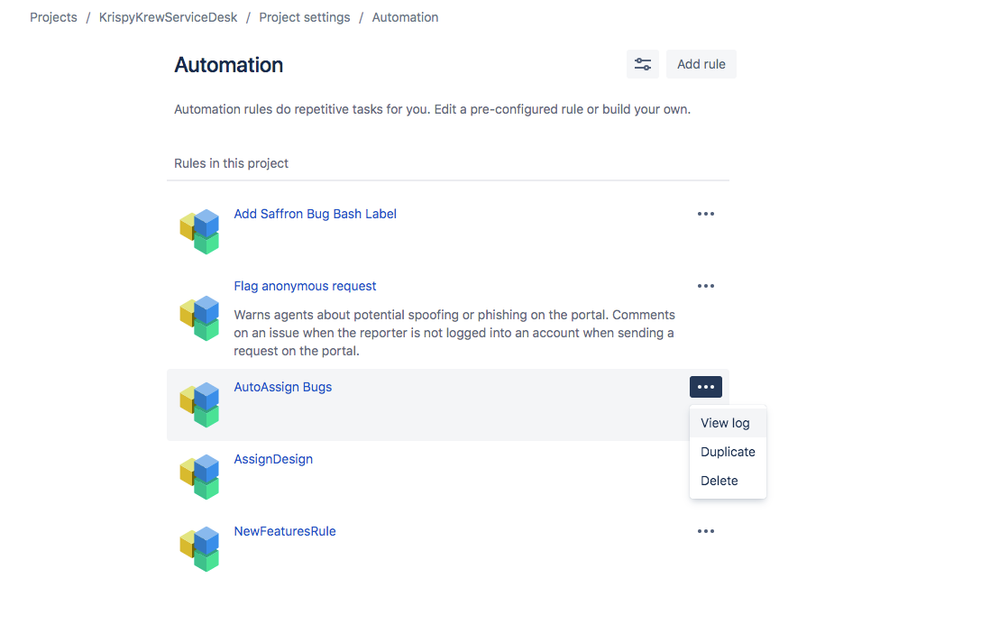Click the KrispyKrewServiceDesk breadcrumb link

click(167, 17)
